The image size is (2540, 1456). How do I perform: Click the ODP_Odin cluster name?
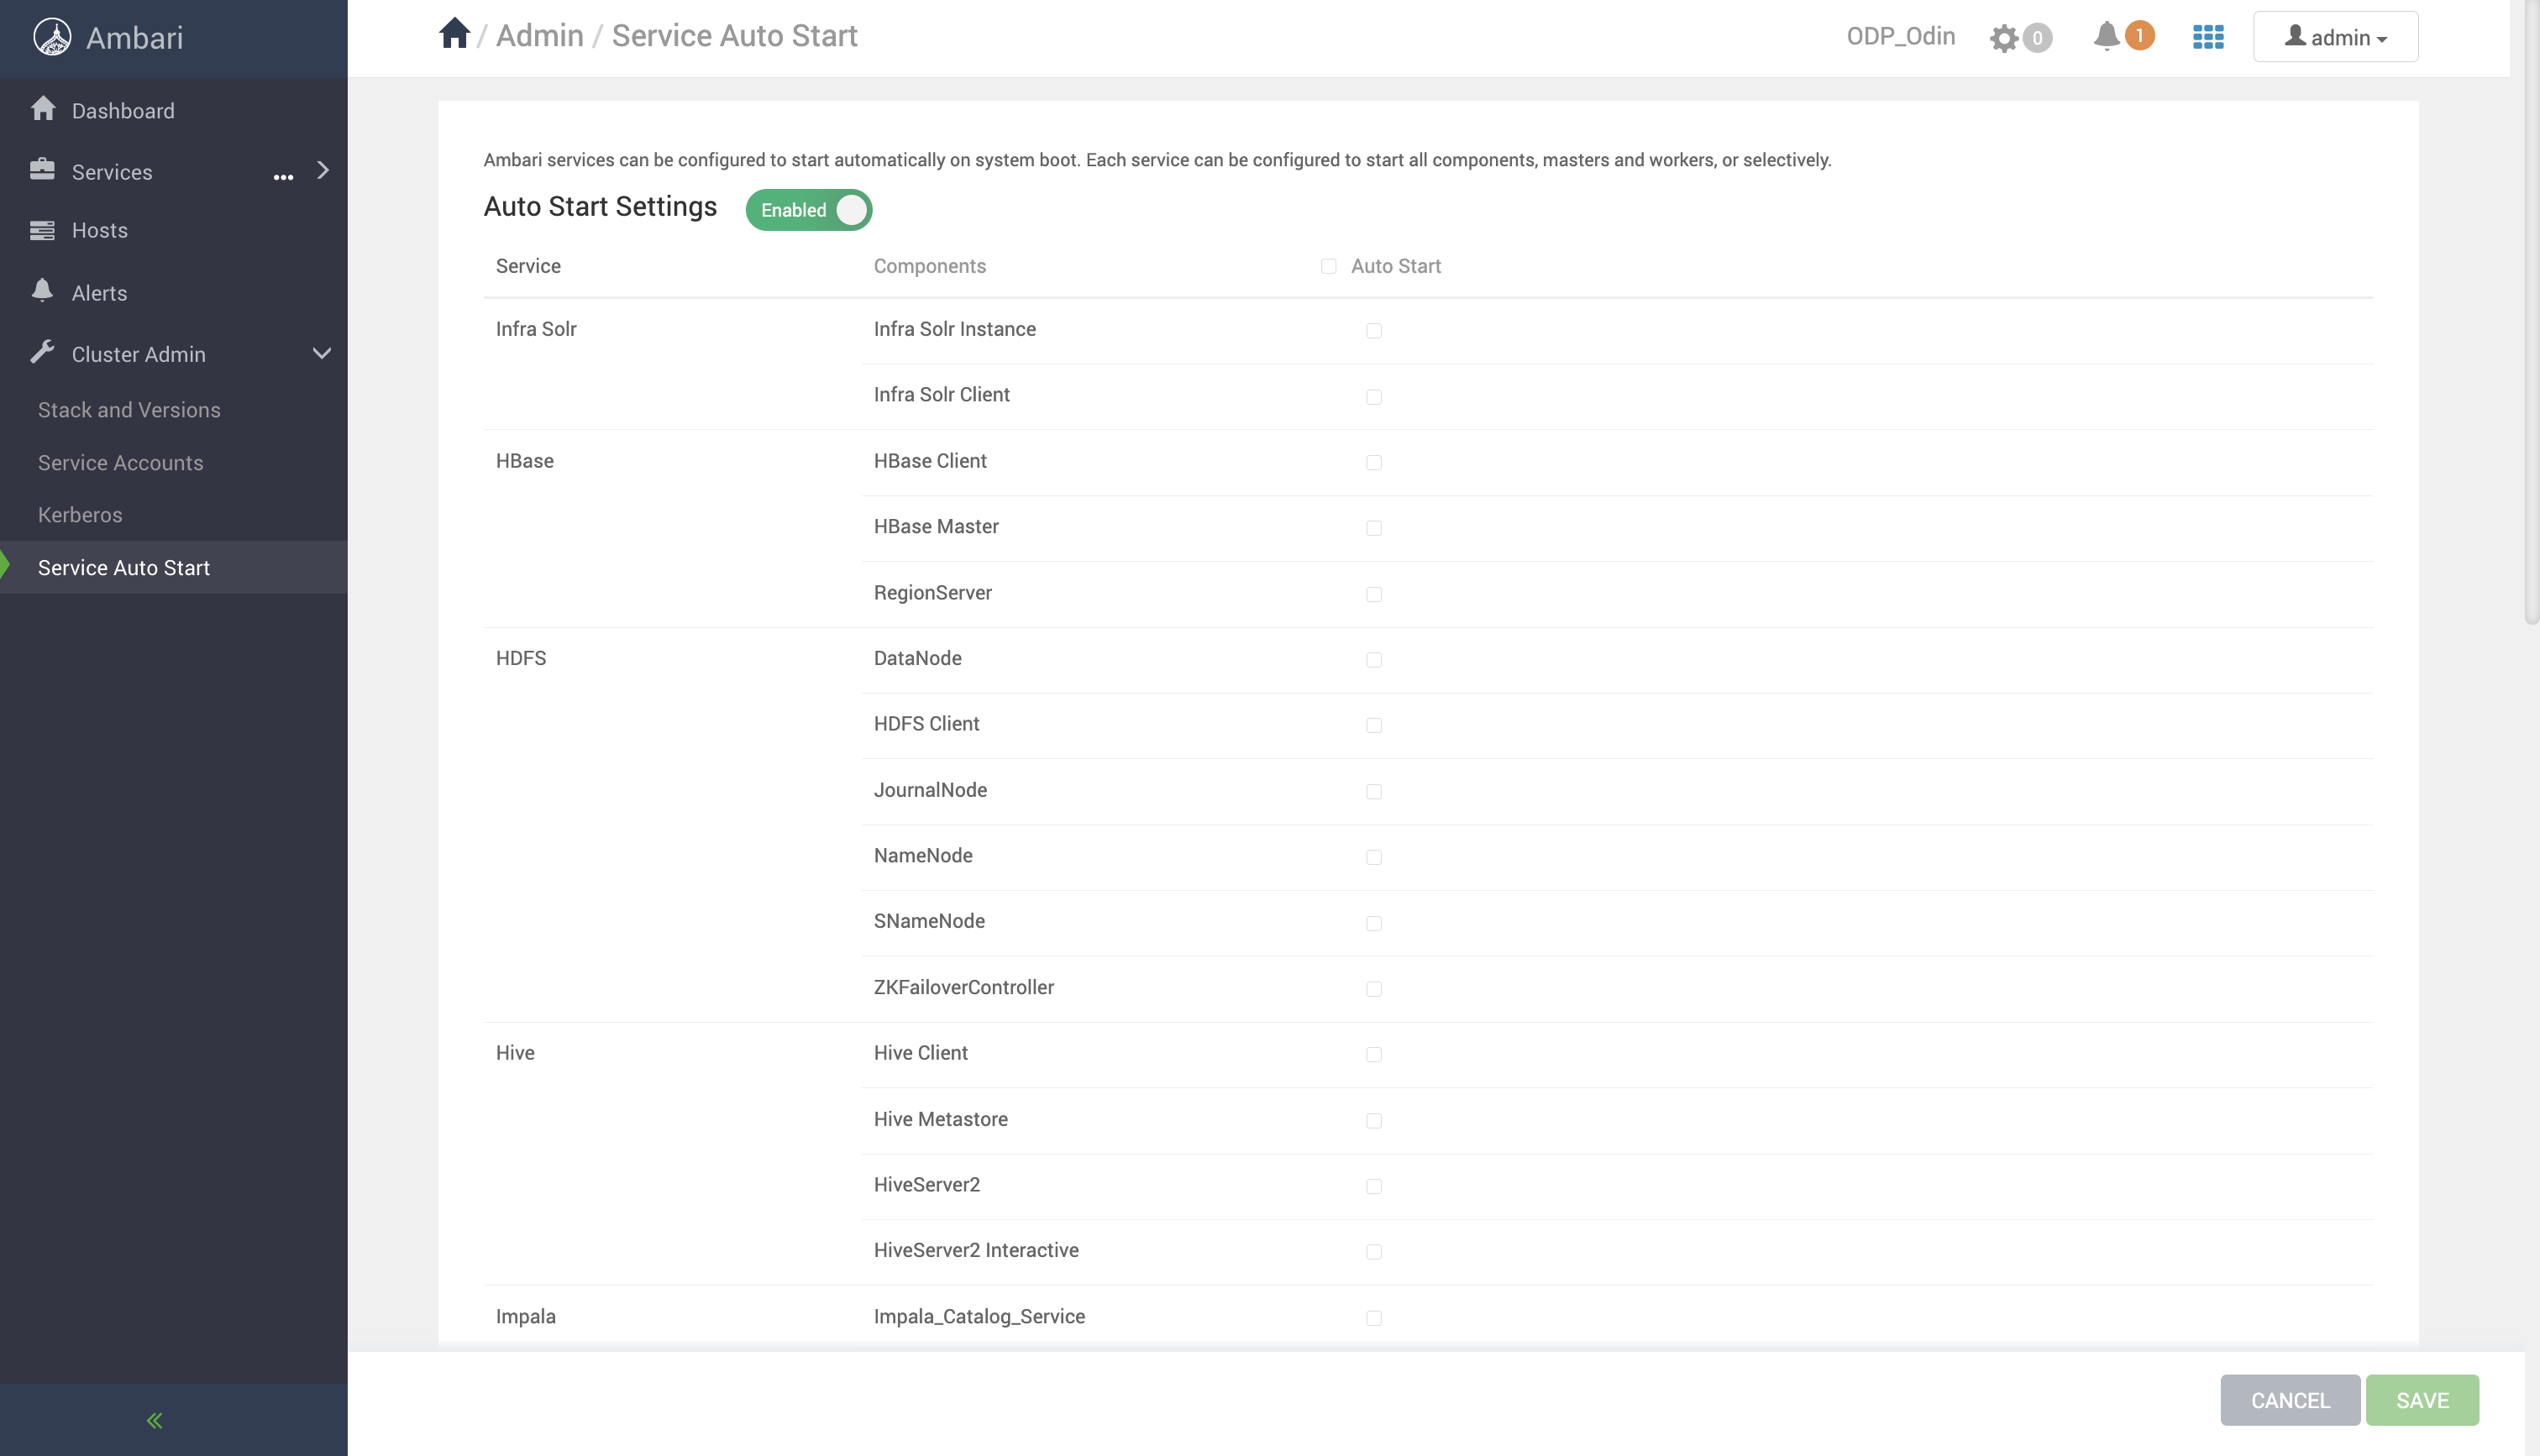1901,36
